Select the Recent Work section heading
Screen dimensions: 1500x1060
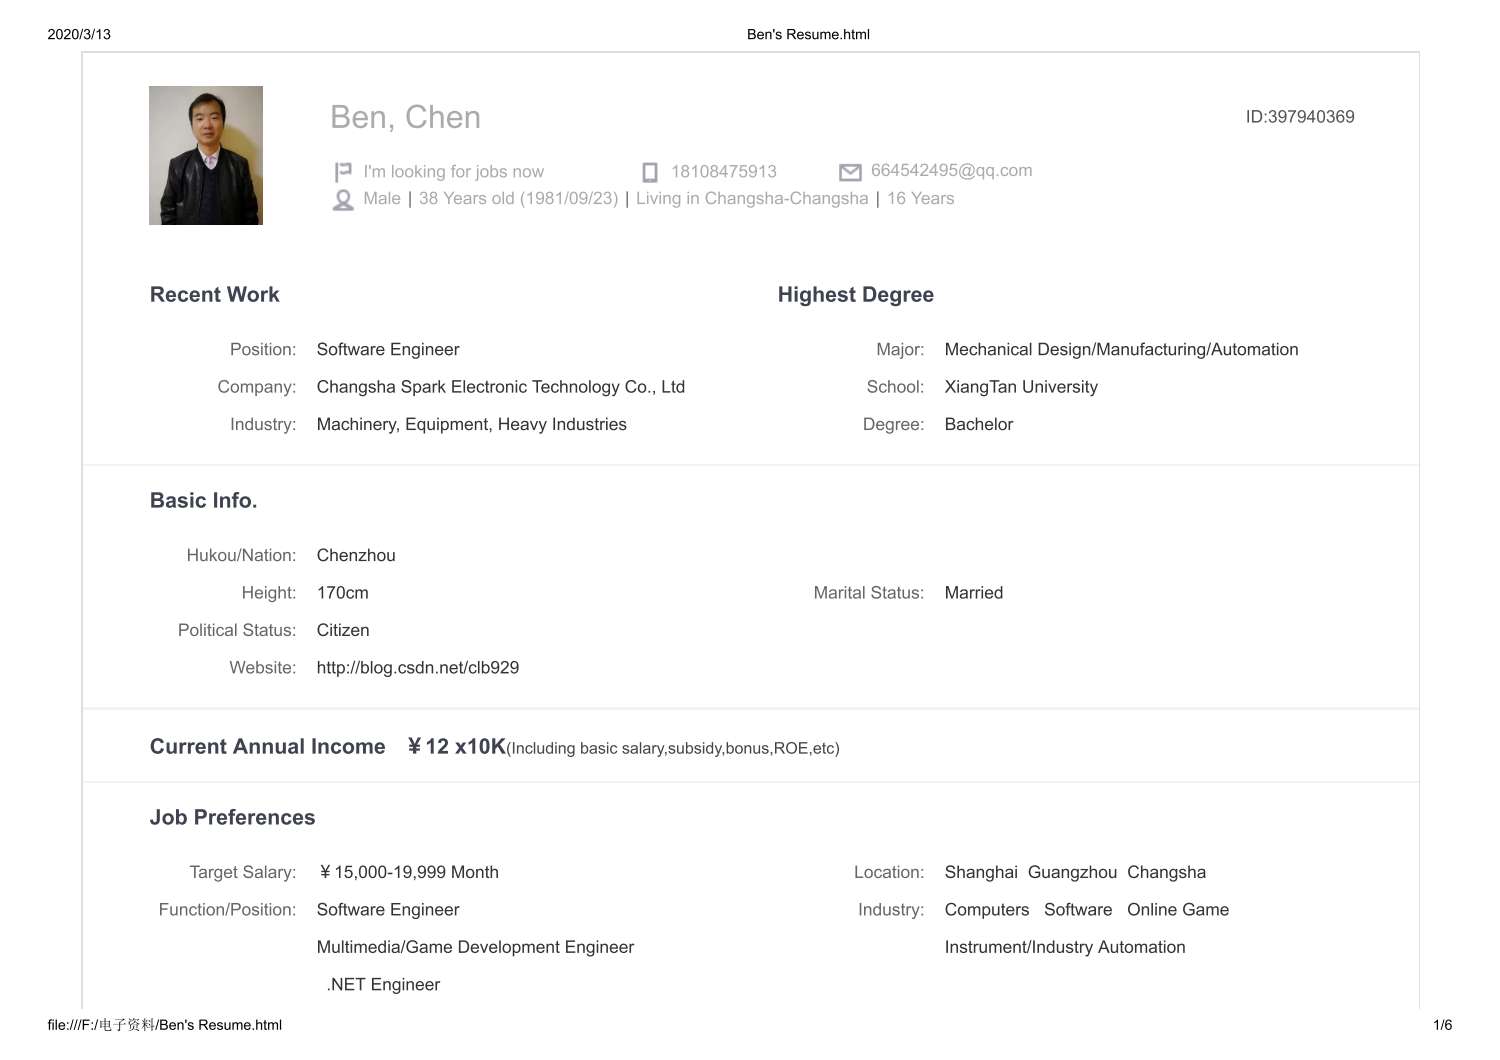tap(214, 294)
